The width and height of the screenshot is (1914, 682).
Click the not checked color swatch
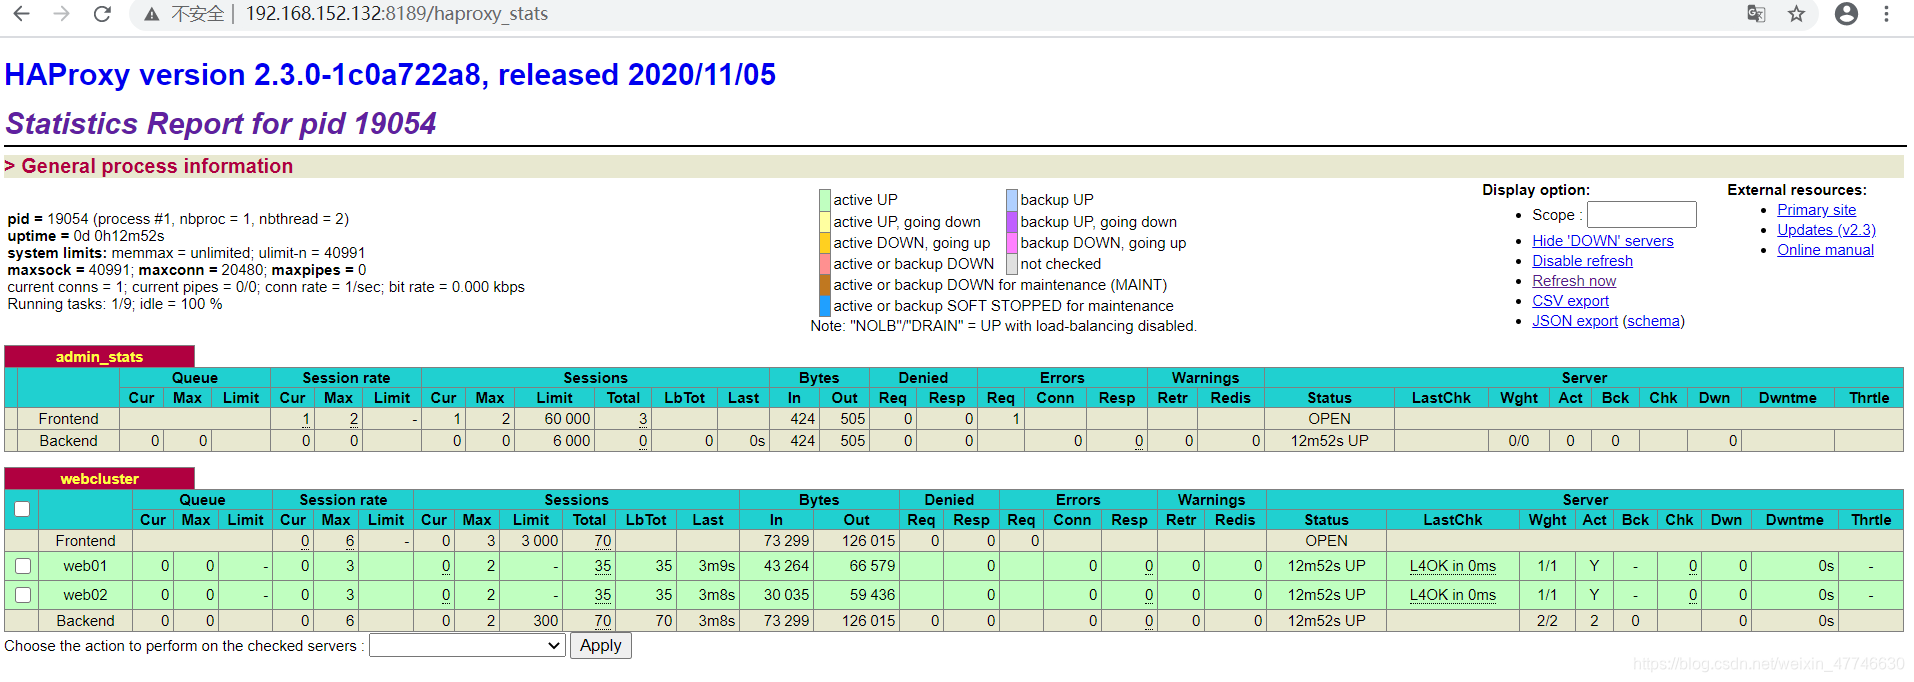click(x=1012, y=264)
